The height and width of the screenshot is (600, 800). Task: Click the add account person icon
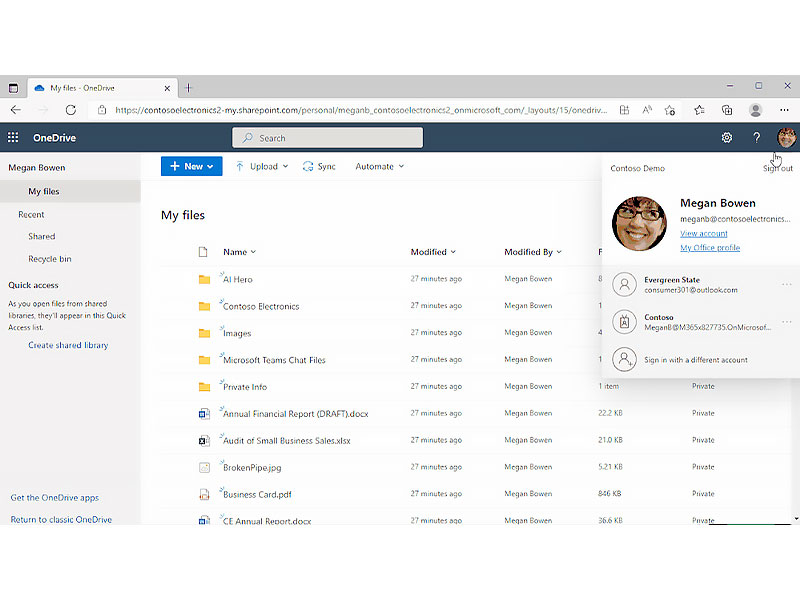point(624,360)
